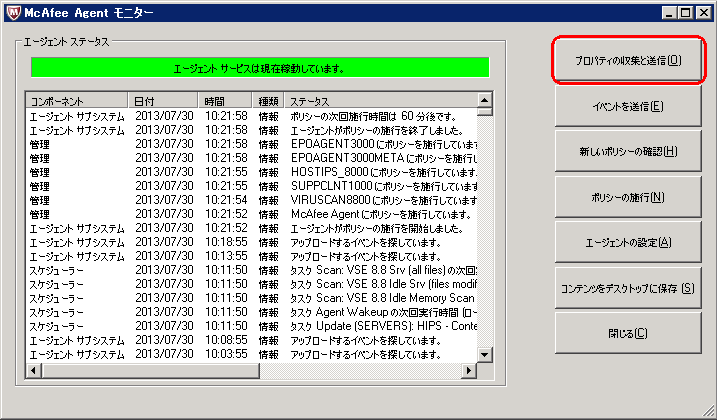Viewport: 717px width, 420px height.
Task: Select McAfee Agent にポリシーを施行 row
Action: pyautogui.click(x=251, y=215)
